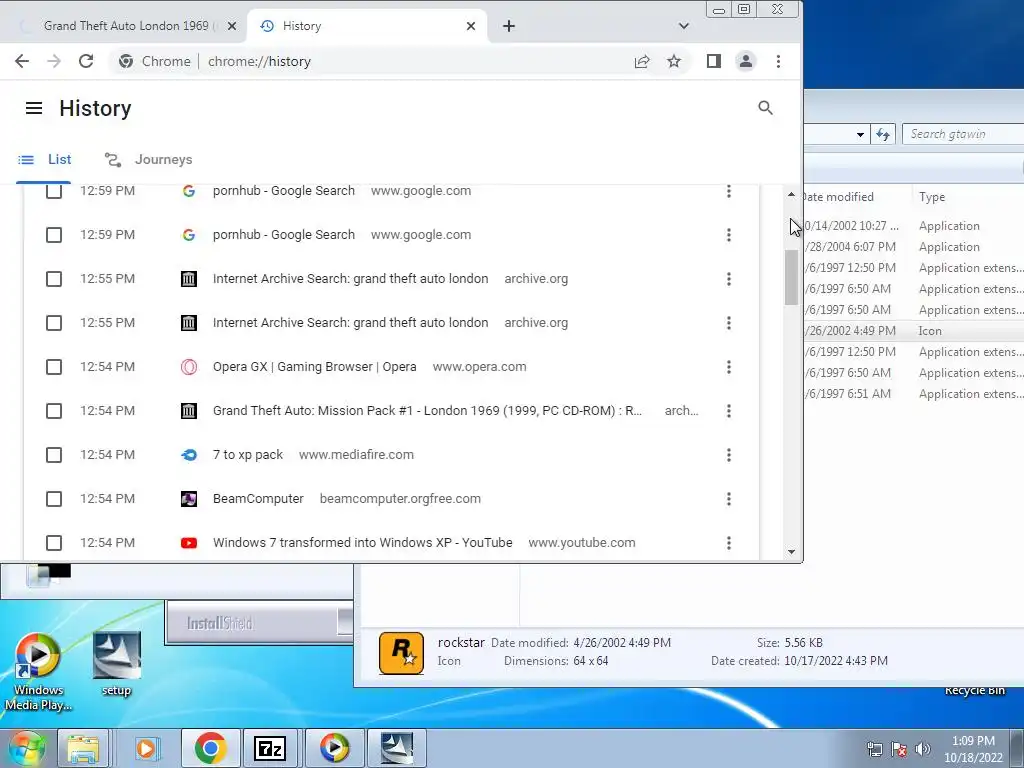Image resolution: width=1024 pixels, height=768 pixels.
Task: Refresh the Explorer folder view
Action: click(x=883, y=135)
